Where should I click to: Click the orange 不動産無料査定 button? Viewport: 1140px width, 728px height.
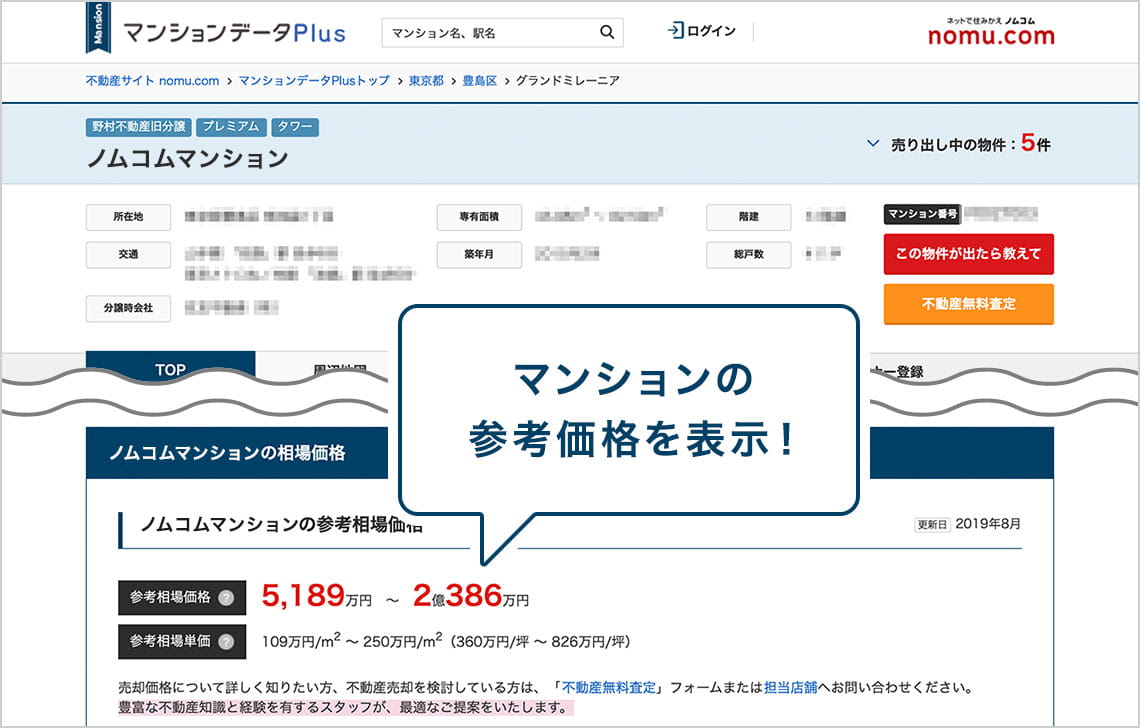tap(968, 304)
